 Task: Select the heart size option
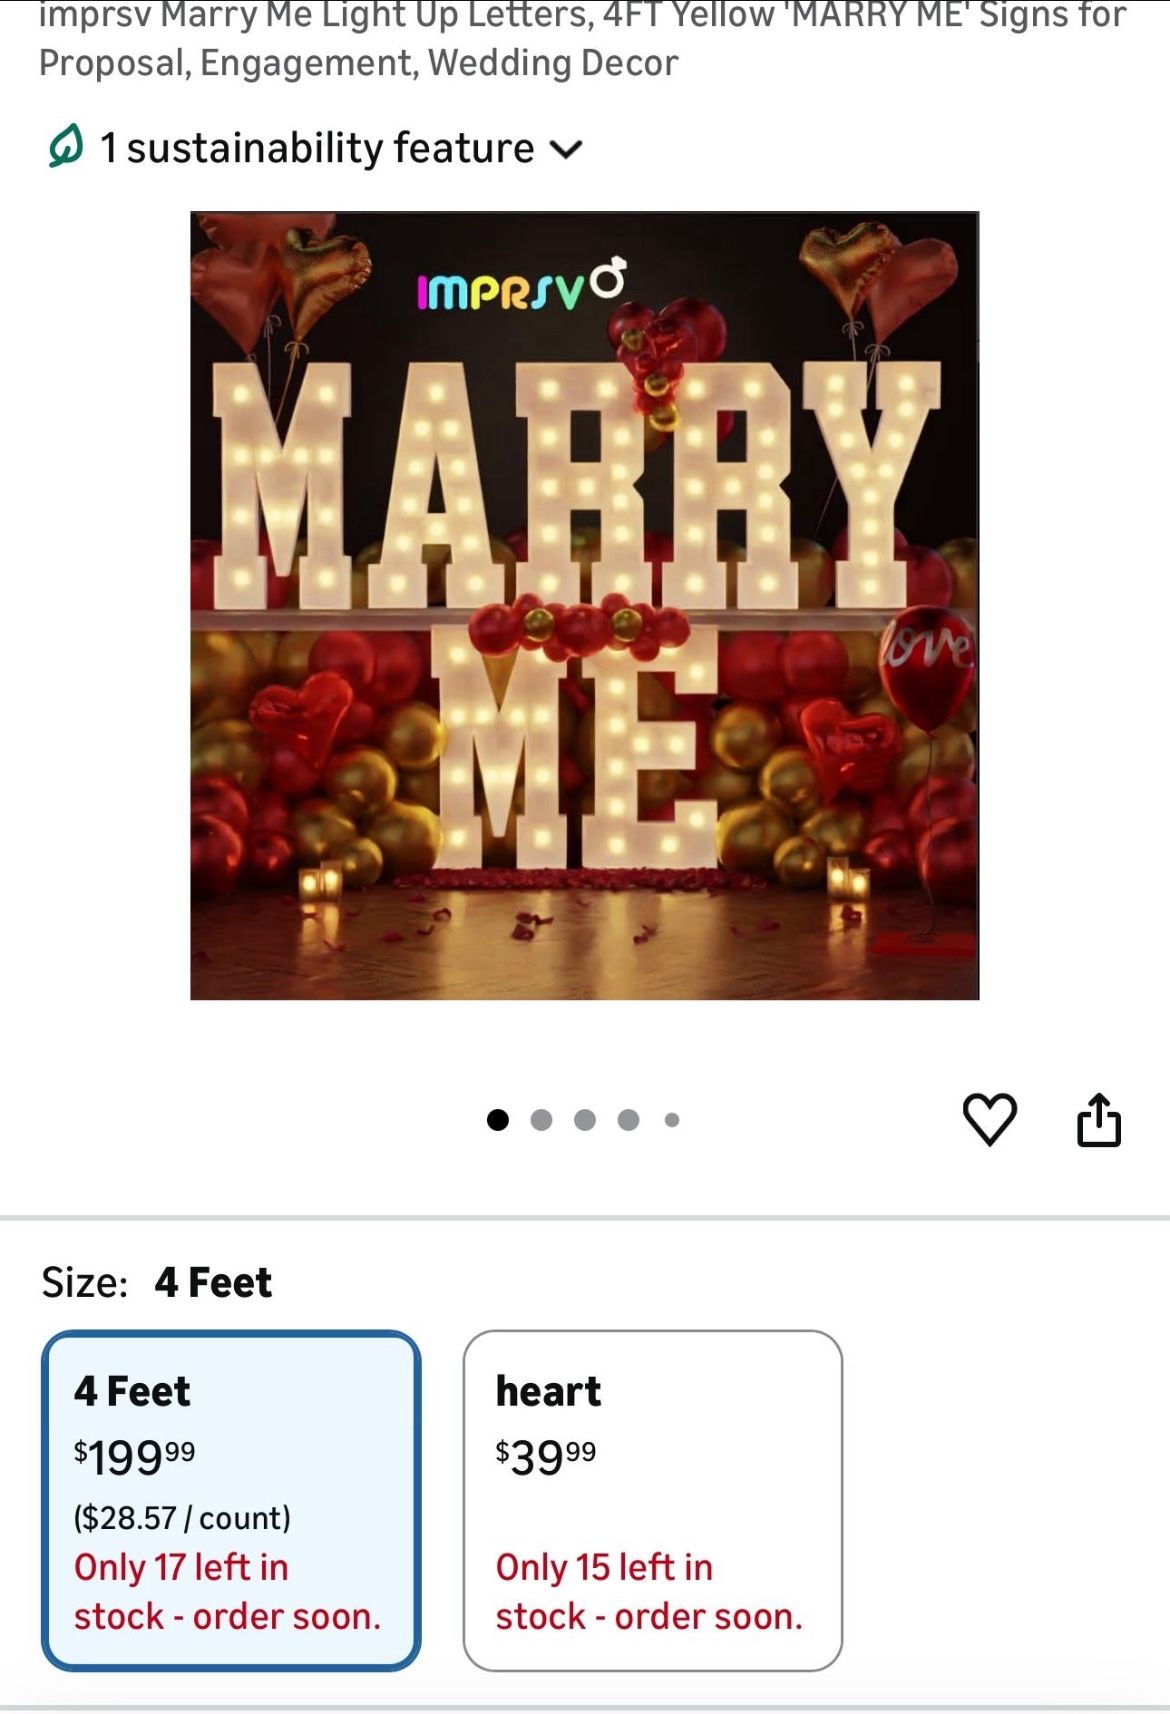coord(653,1500)
